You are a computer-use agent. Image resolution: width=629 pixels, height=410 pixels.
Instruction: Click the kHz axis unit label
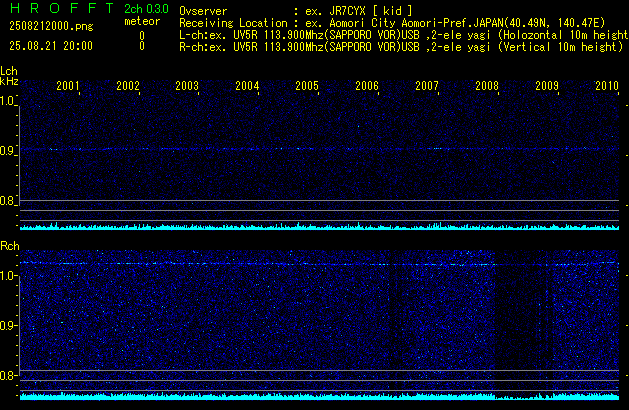9,81
